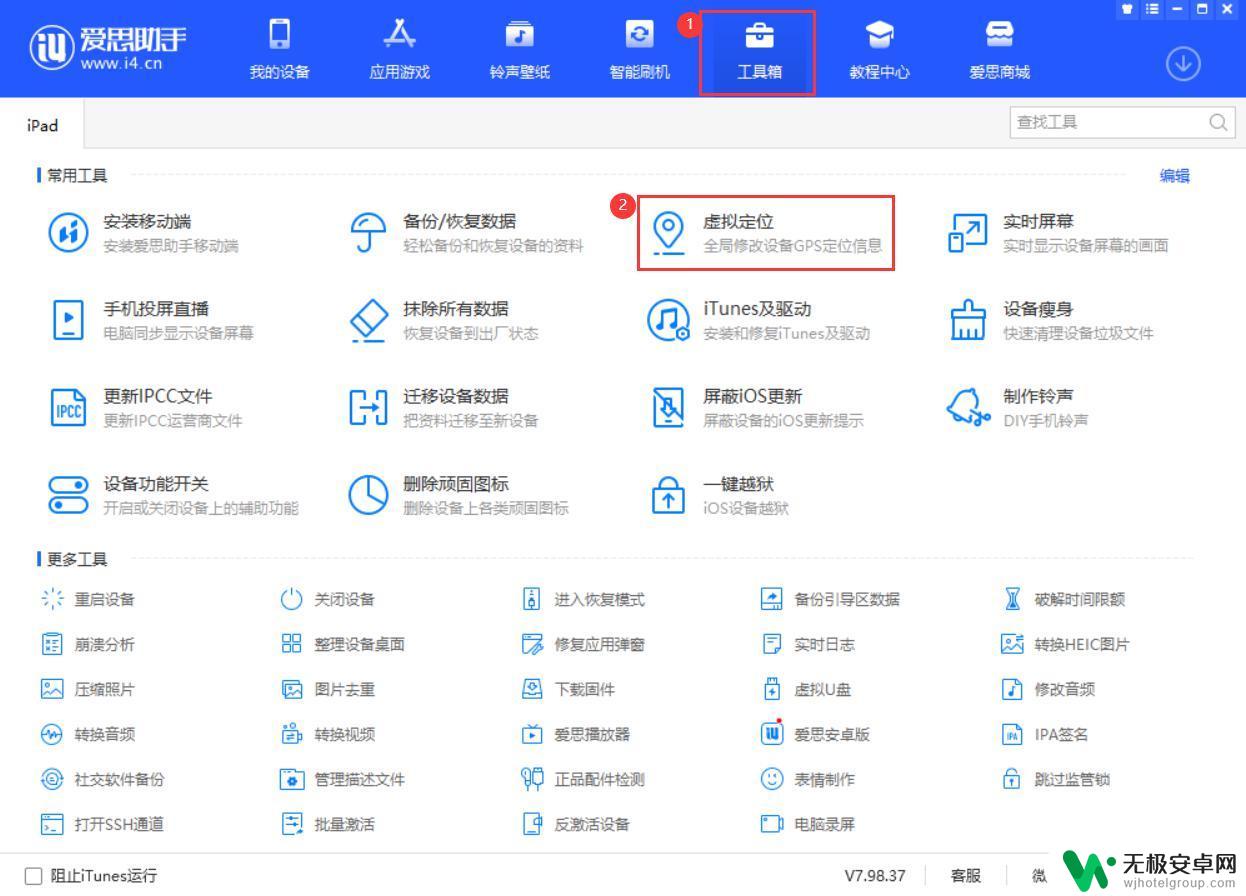
Task: Open the 爱思商城 store section
Action: coord(1000,50)
